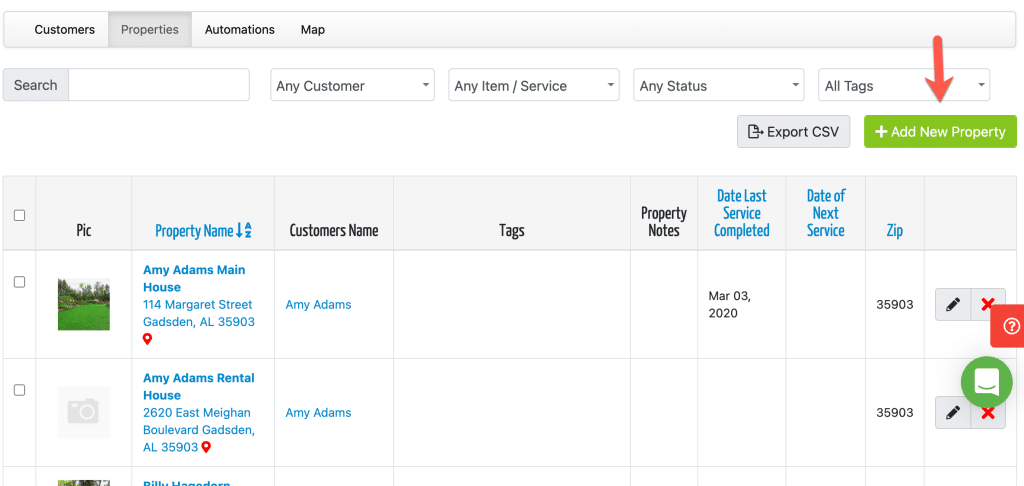Click the Export CSV button
Screen dimensions: 1024x486
point(793,131)
